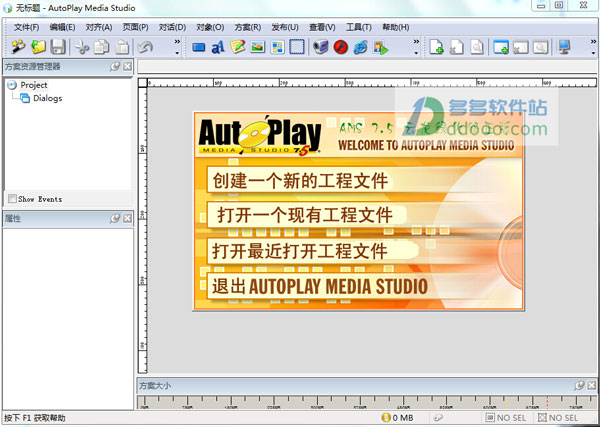Click the computer monitor icon on the toolbar
The image size is (600, 427).
[x=564, y=47]
